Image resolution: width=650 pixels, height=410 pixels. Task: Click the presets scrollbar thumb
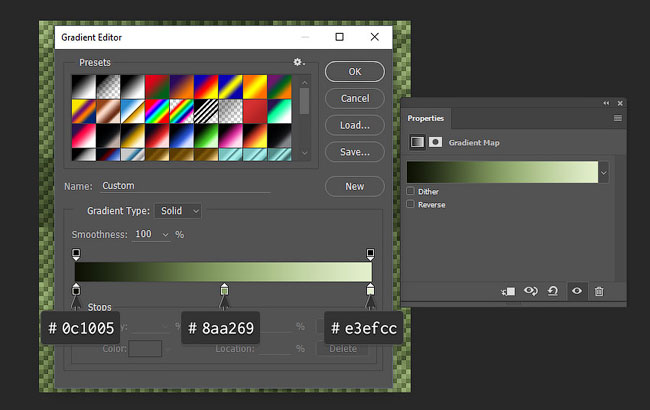(x=304, y=101)
